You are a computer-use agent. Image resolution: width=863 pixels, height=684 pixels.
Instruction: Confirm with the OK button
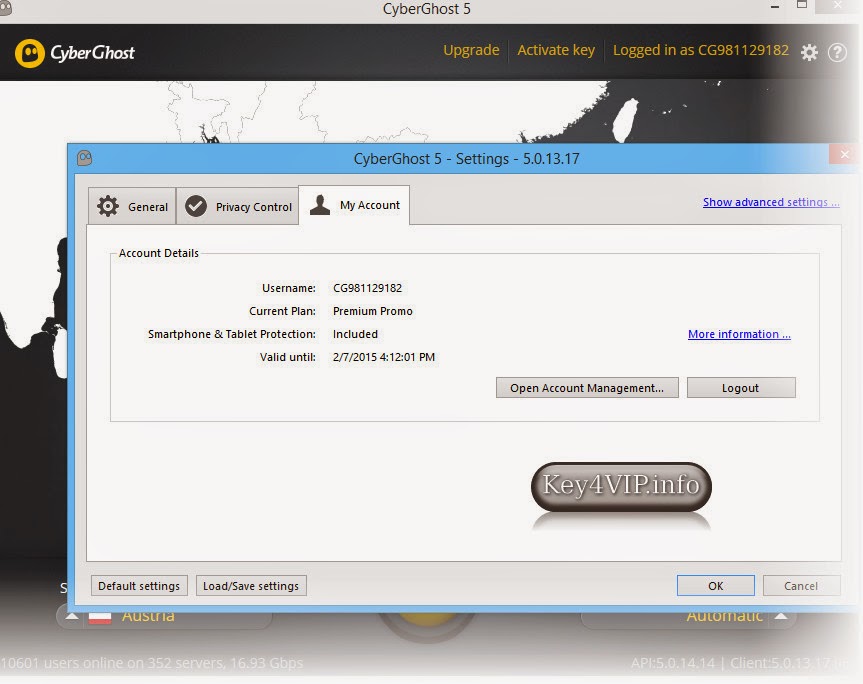[x=715, y=586]
